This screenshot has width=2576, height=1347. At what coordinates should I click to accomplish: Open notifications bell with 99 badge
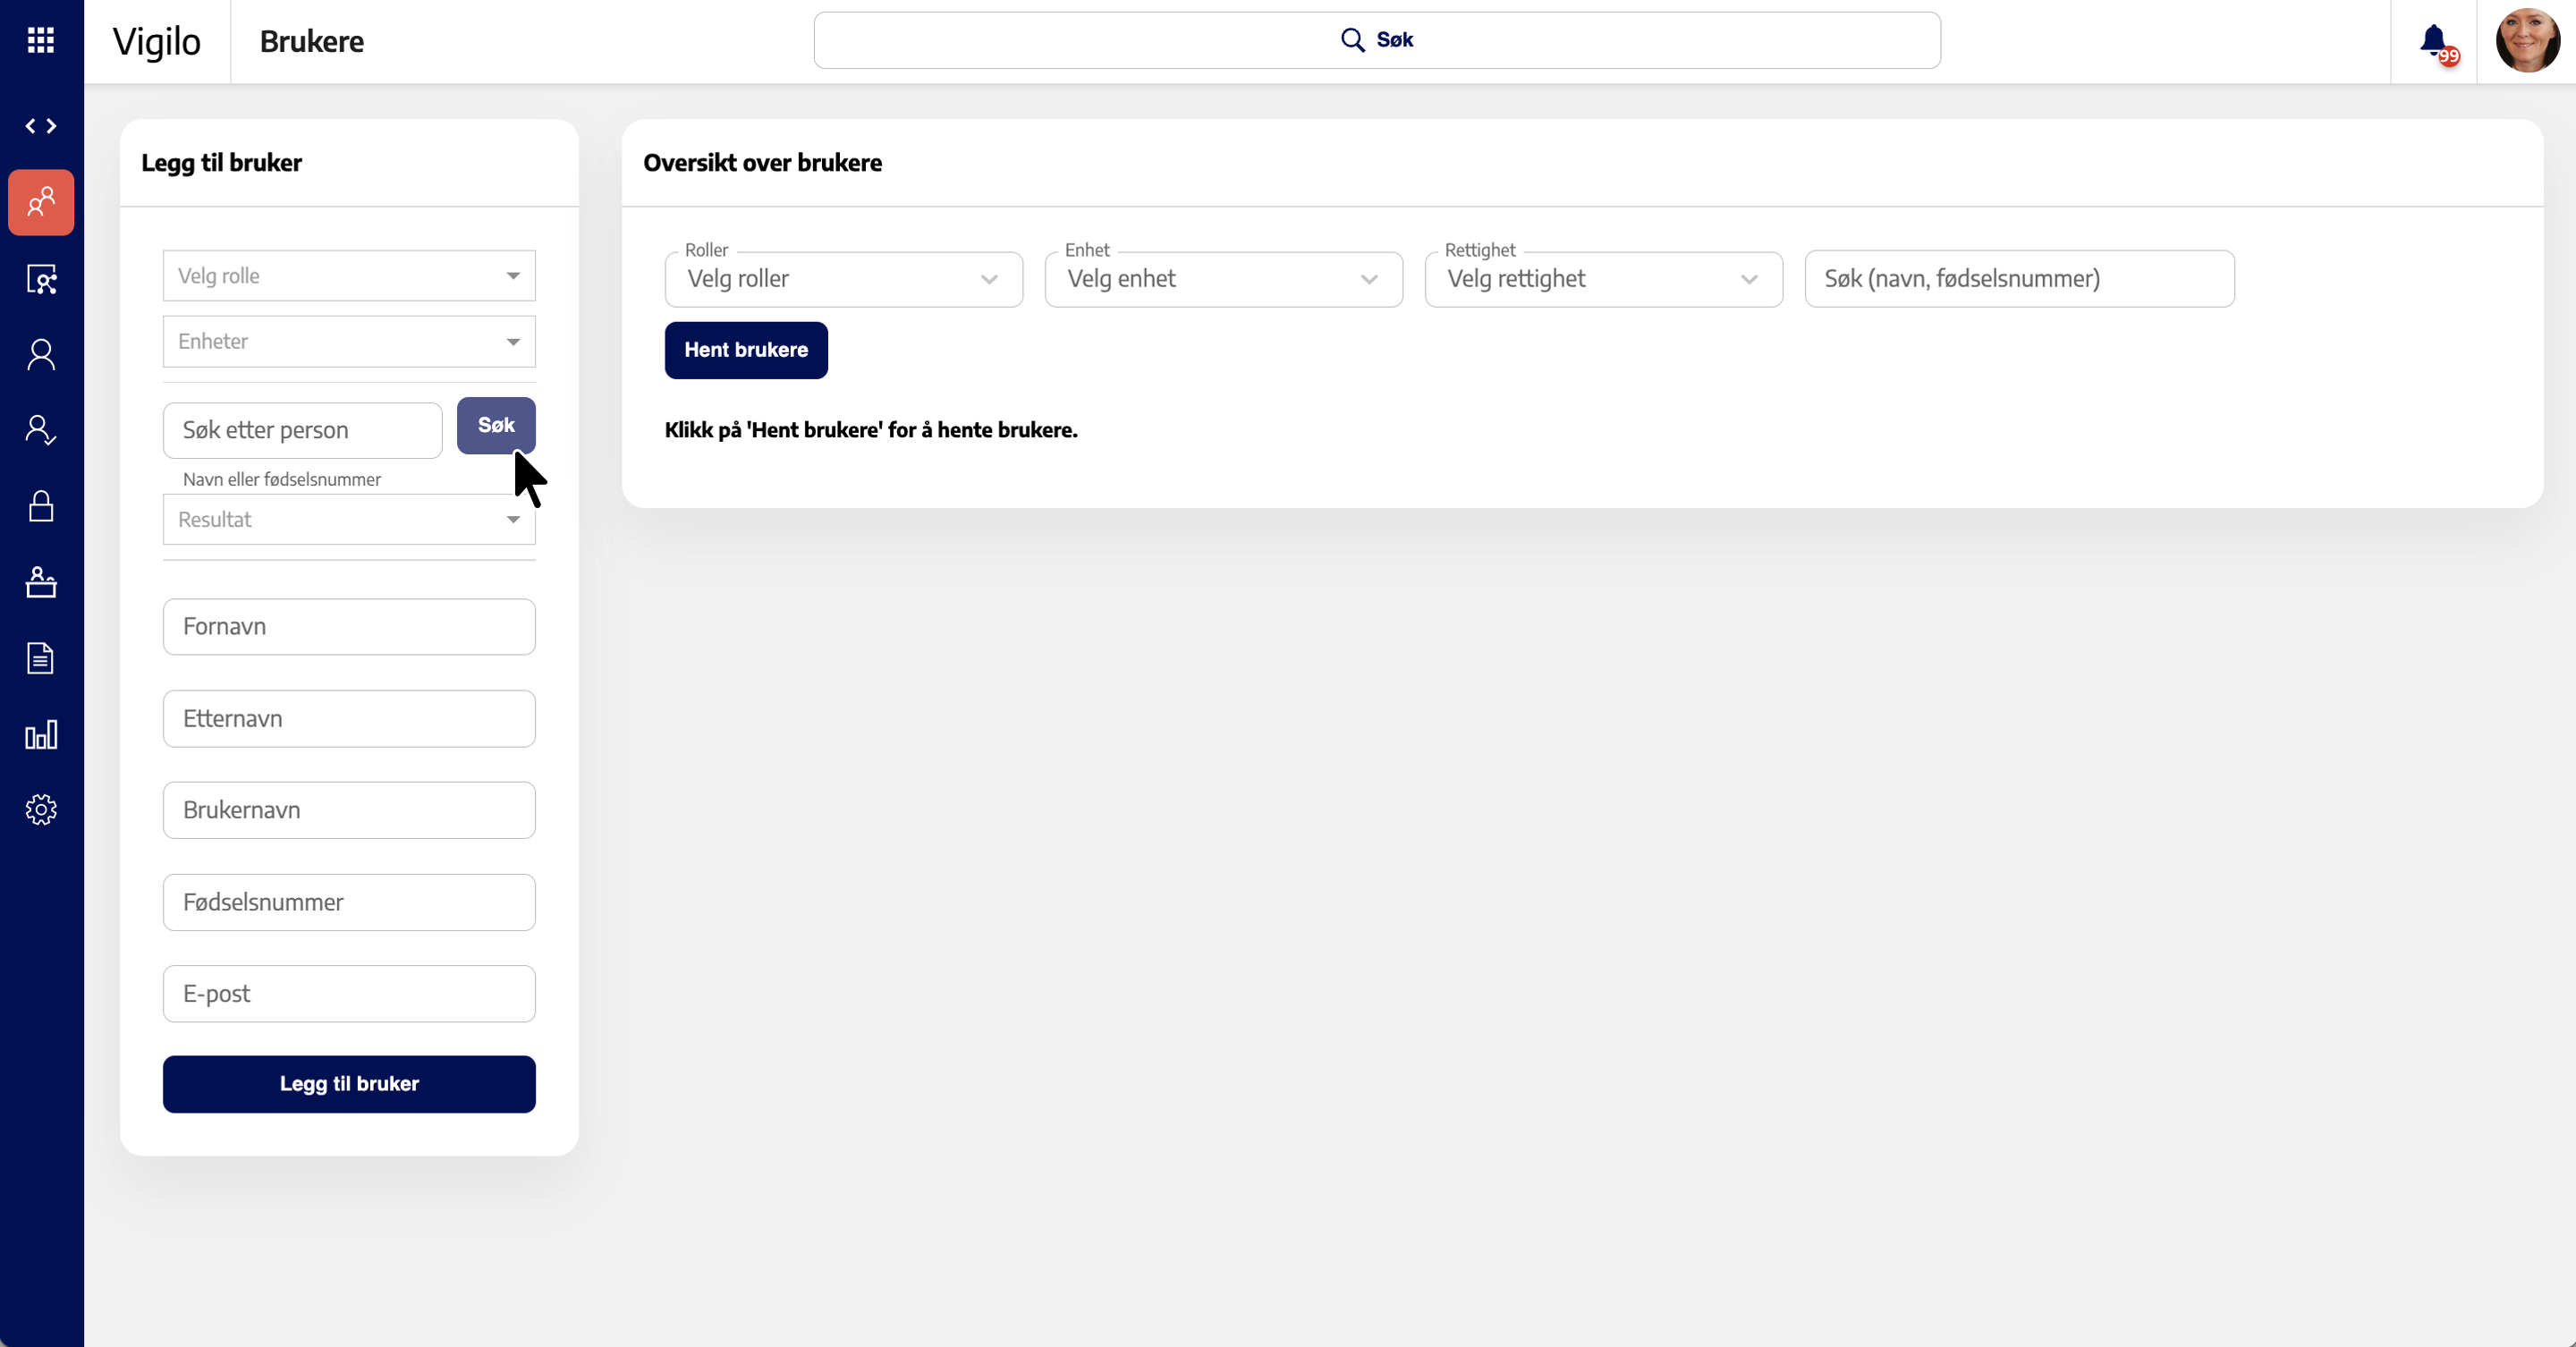pyautogui.click(x=2434, y=41)
